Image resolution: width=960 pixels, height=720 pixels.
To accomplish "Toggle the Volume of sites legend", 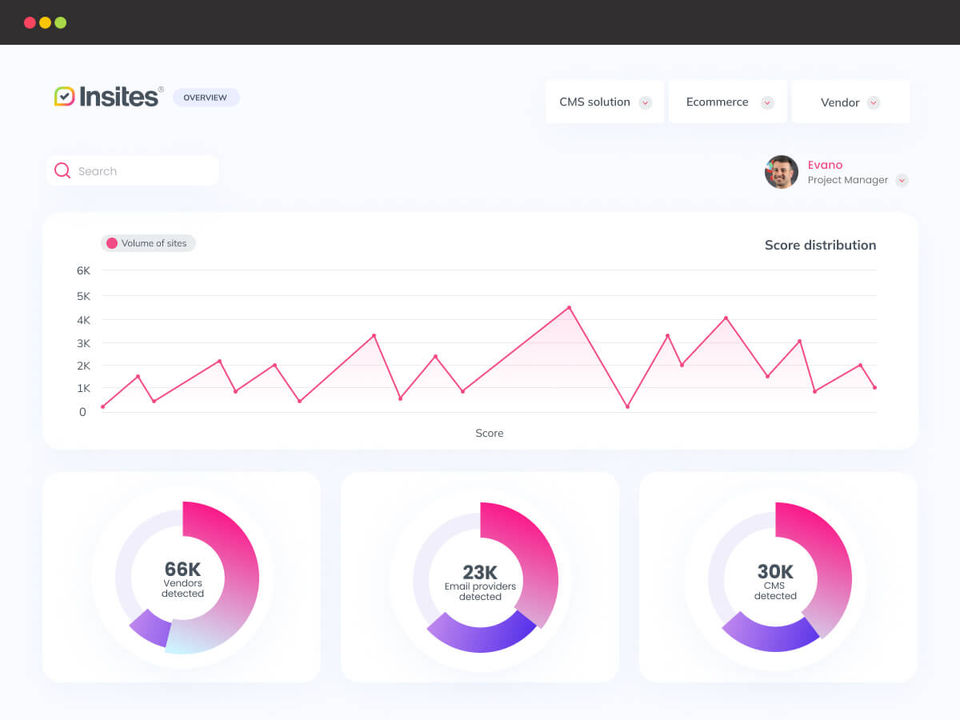I will click(148, 243).
